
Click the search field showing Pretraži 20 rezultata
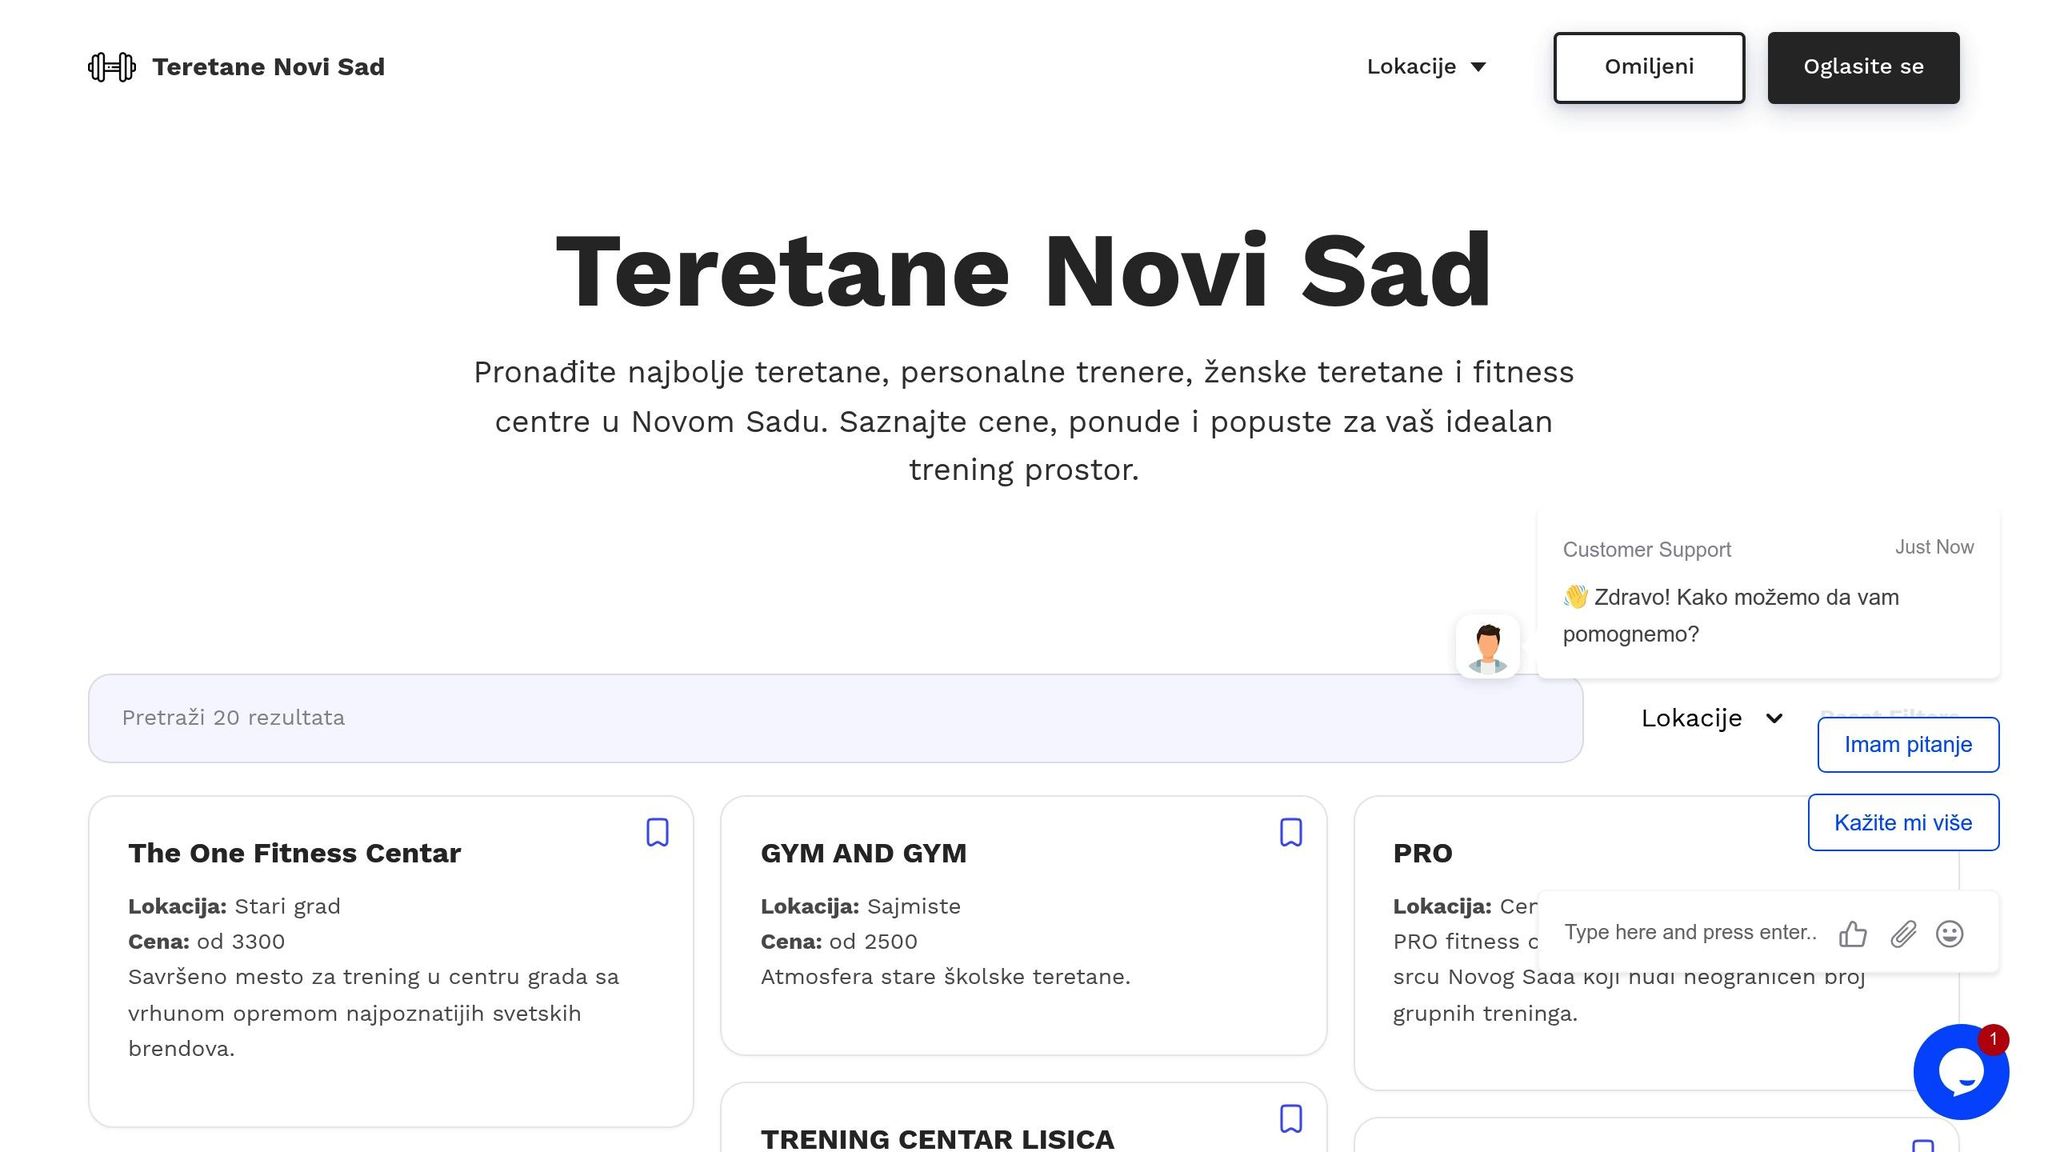(x=835, y=718)
